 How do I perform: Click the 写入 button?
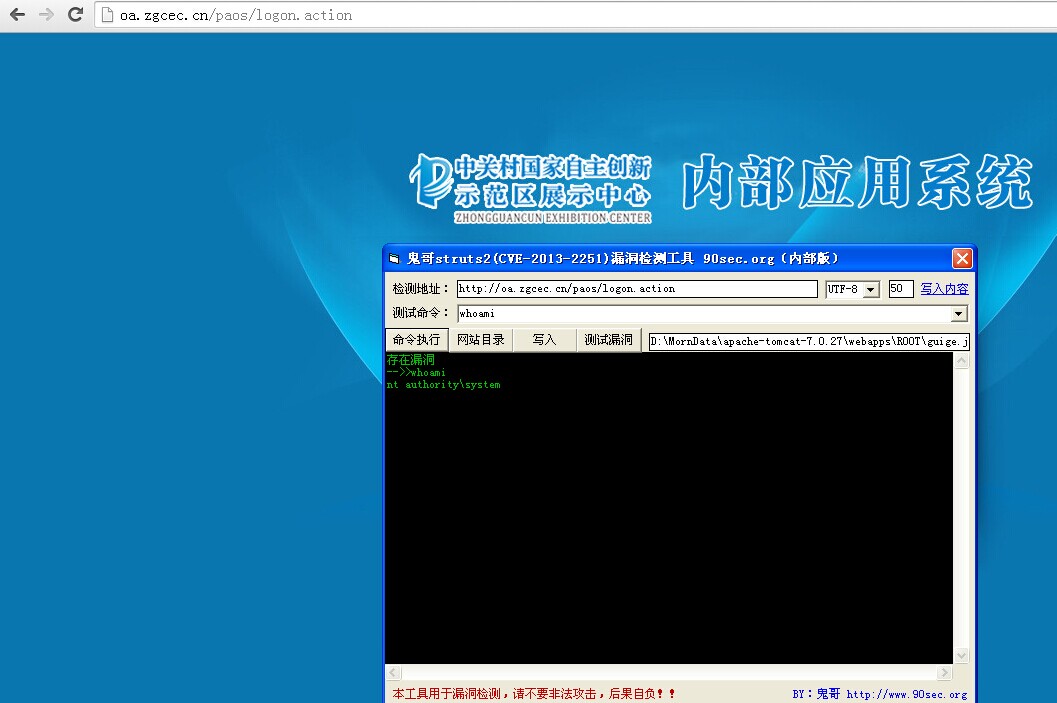545,340
